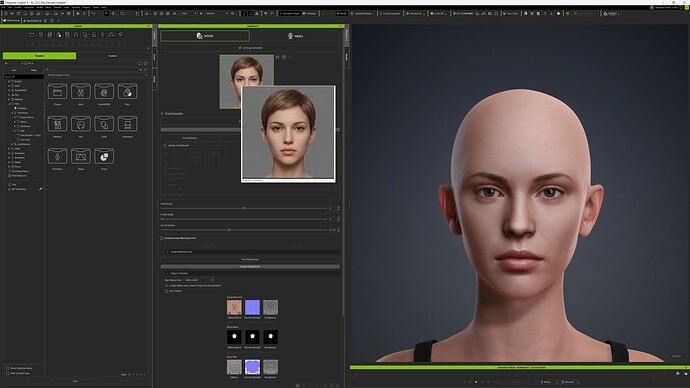The image size is (690, 388).
Task: Open the Props category folder icon
Action: [104, 156]
